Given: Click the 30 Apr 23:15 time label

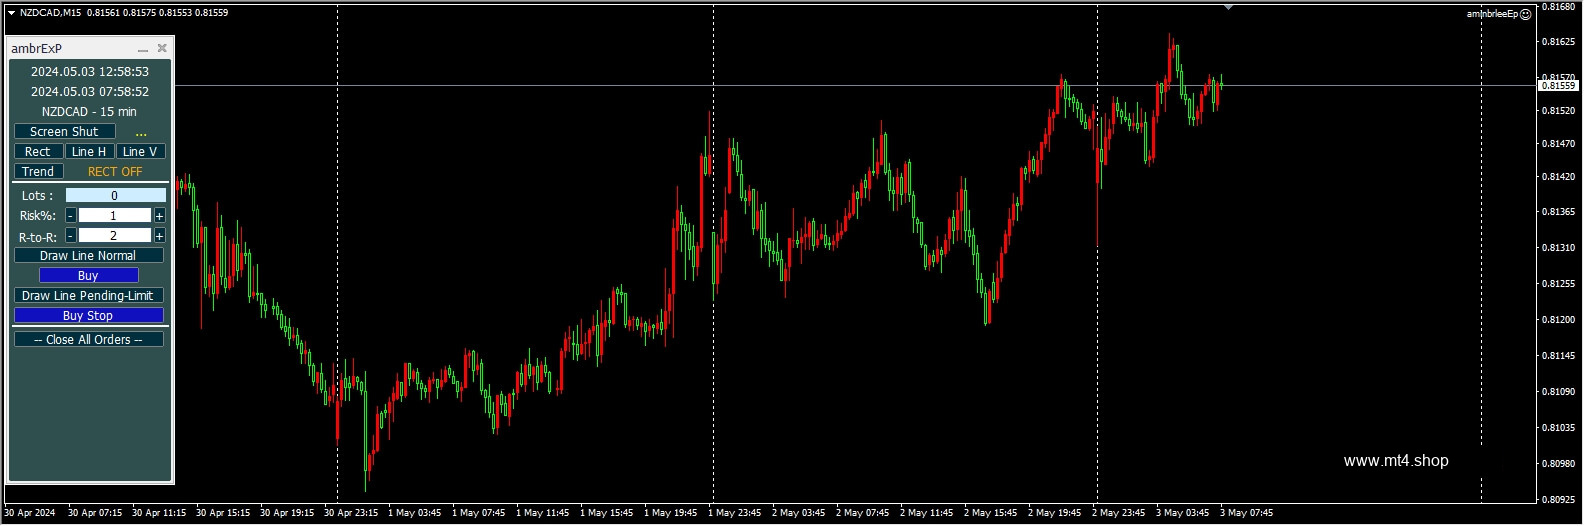Looking at the screenshot, I should [351, 514].
